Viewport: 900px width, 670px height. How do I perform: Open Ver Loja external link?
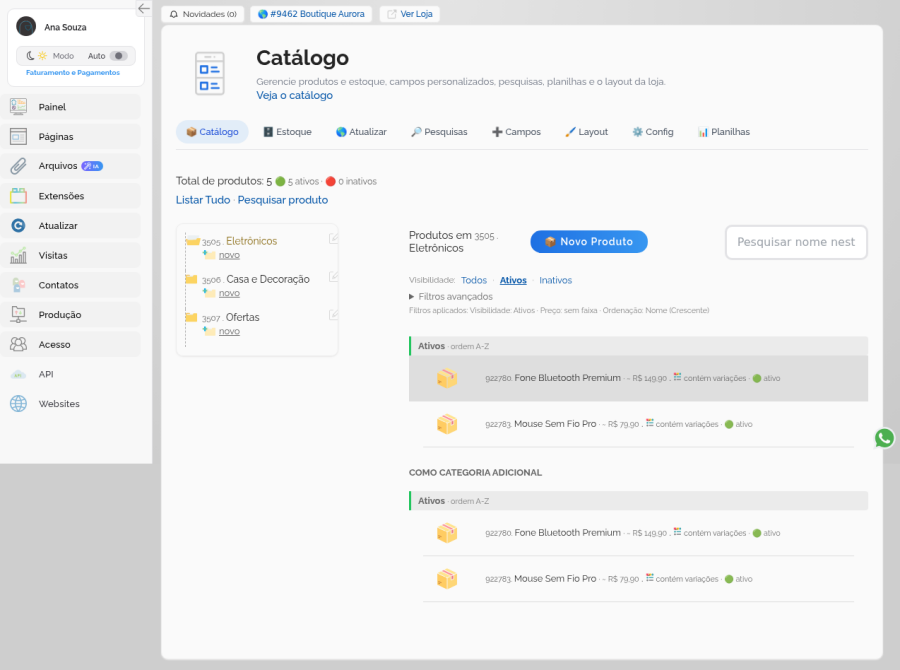[x=410, y=14]
